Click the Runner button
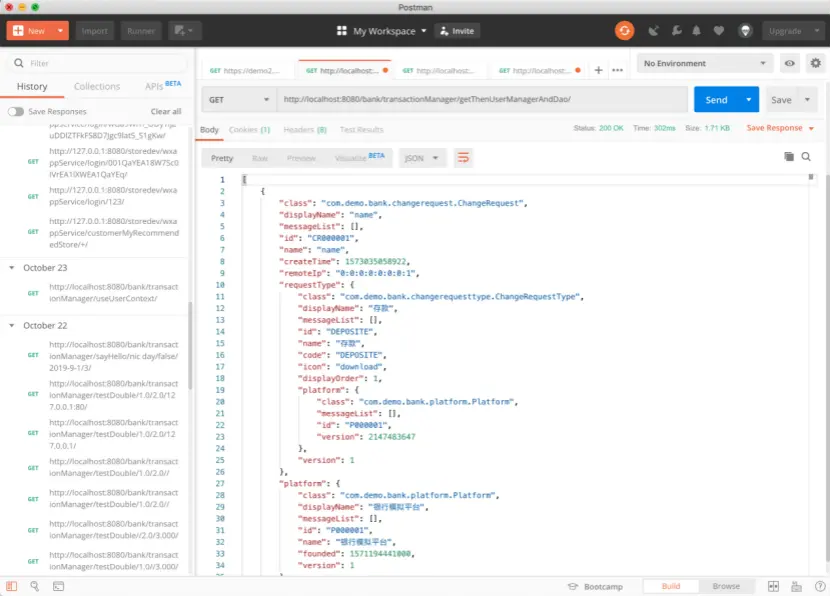This screenshot has width=832, height=596. click(x=141, y=31)
